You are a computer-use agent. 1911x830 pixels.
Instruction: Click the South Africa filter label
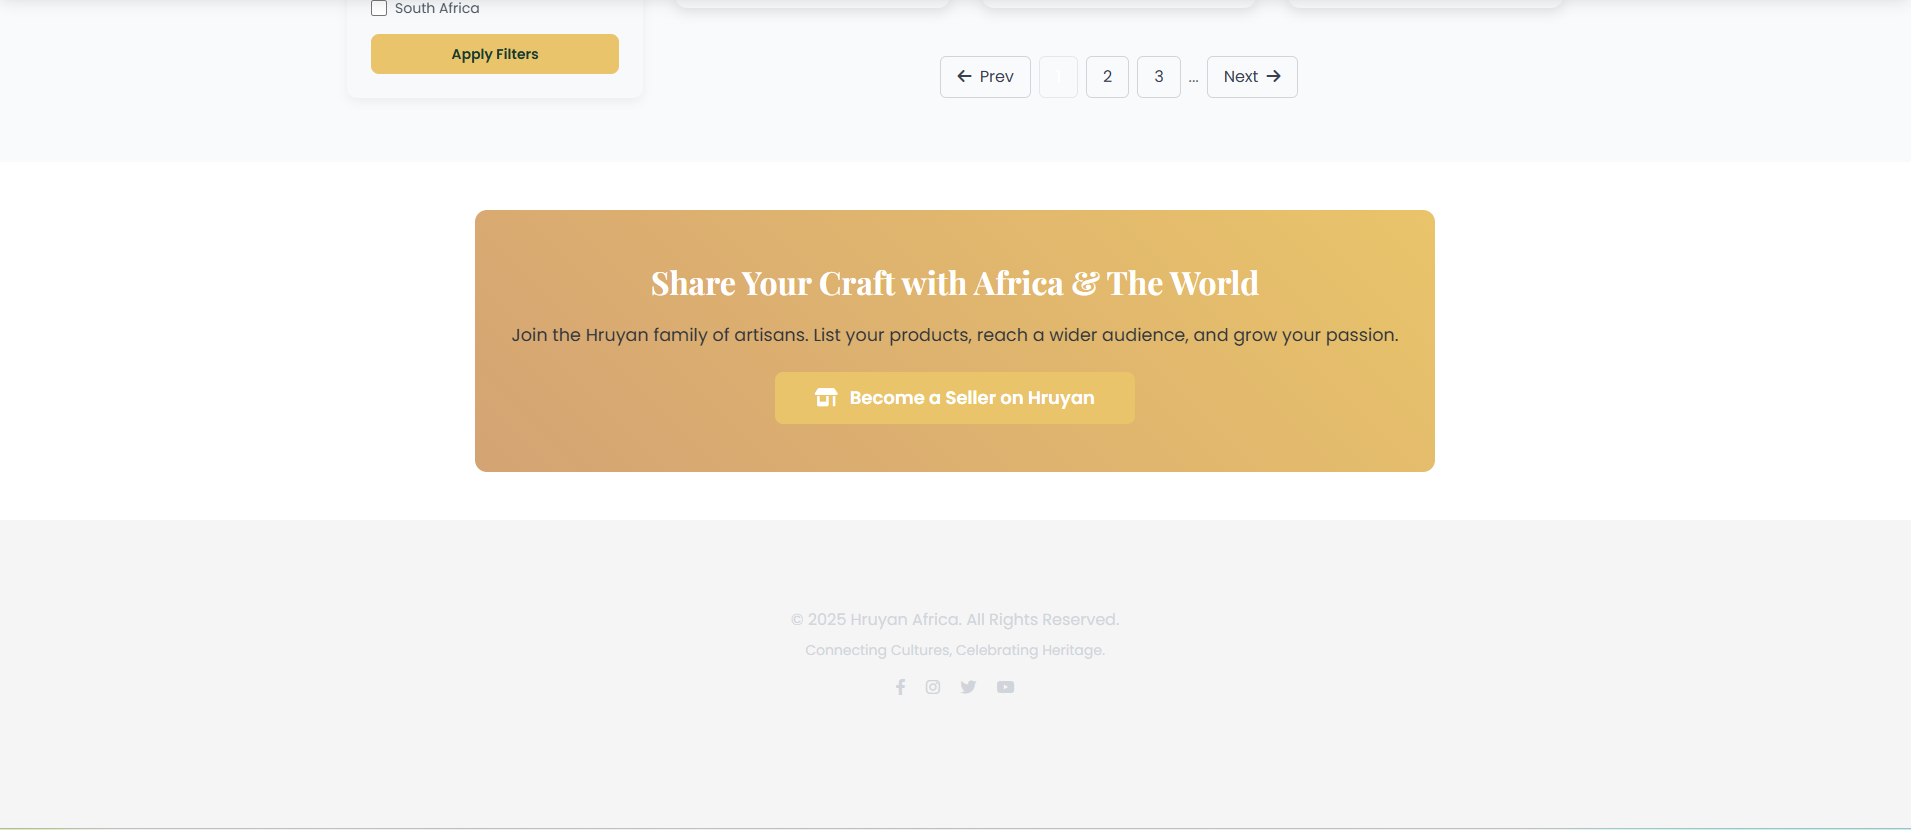437,9
